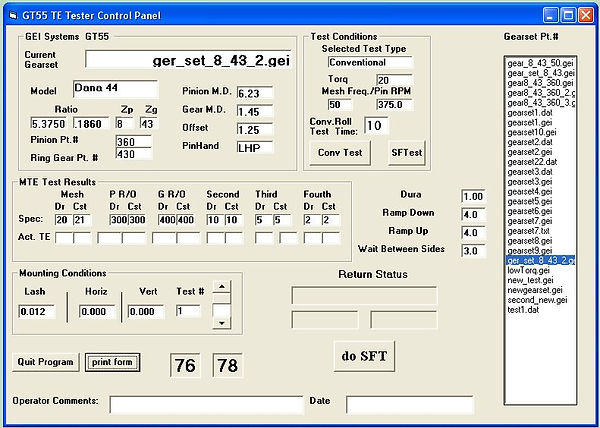Click the Pinion Pt.# field

click(134, 141)
